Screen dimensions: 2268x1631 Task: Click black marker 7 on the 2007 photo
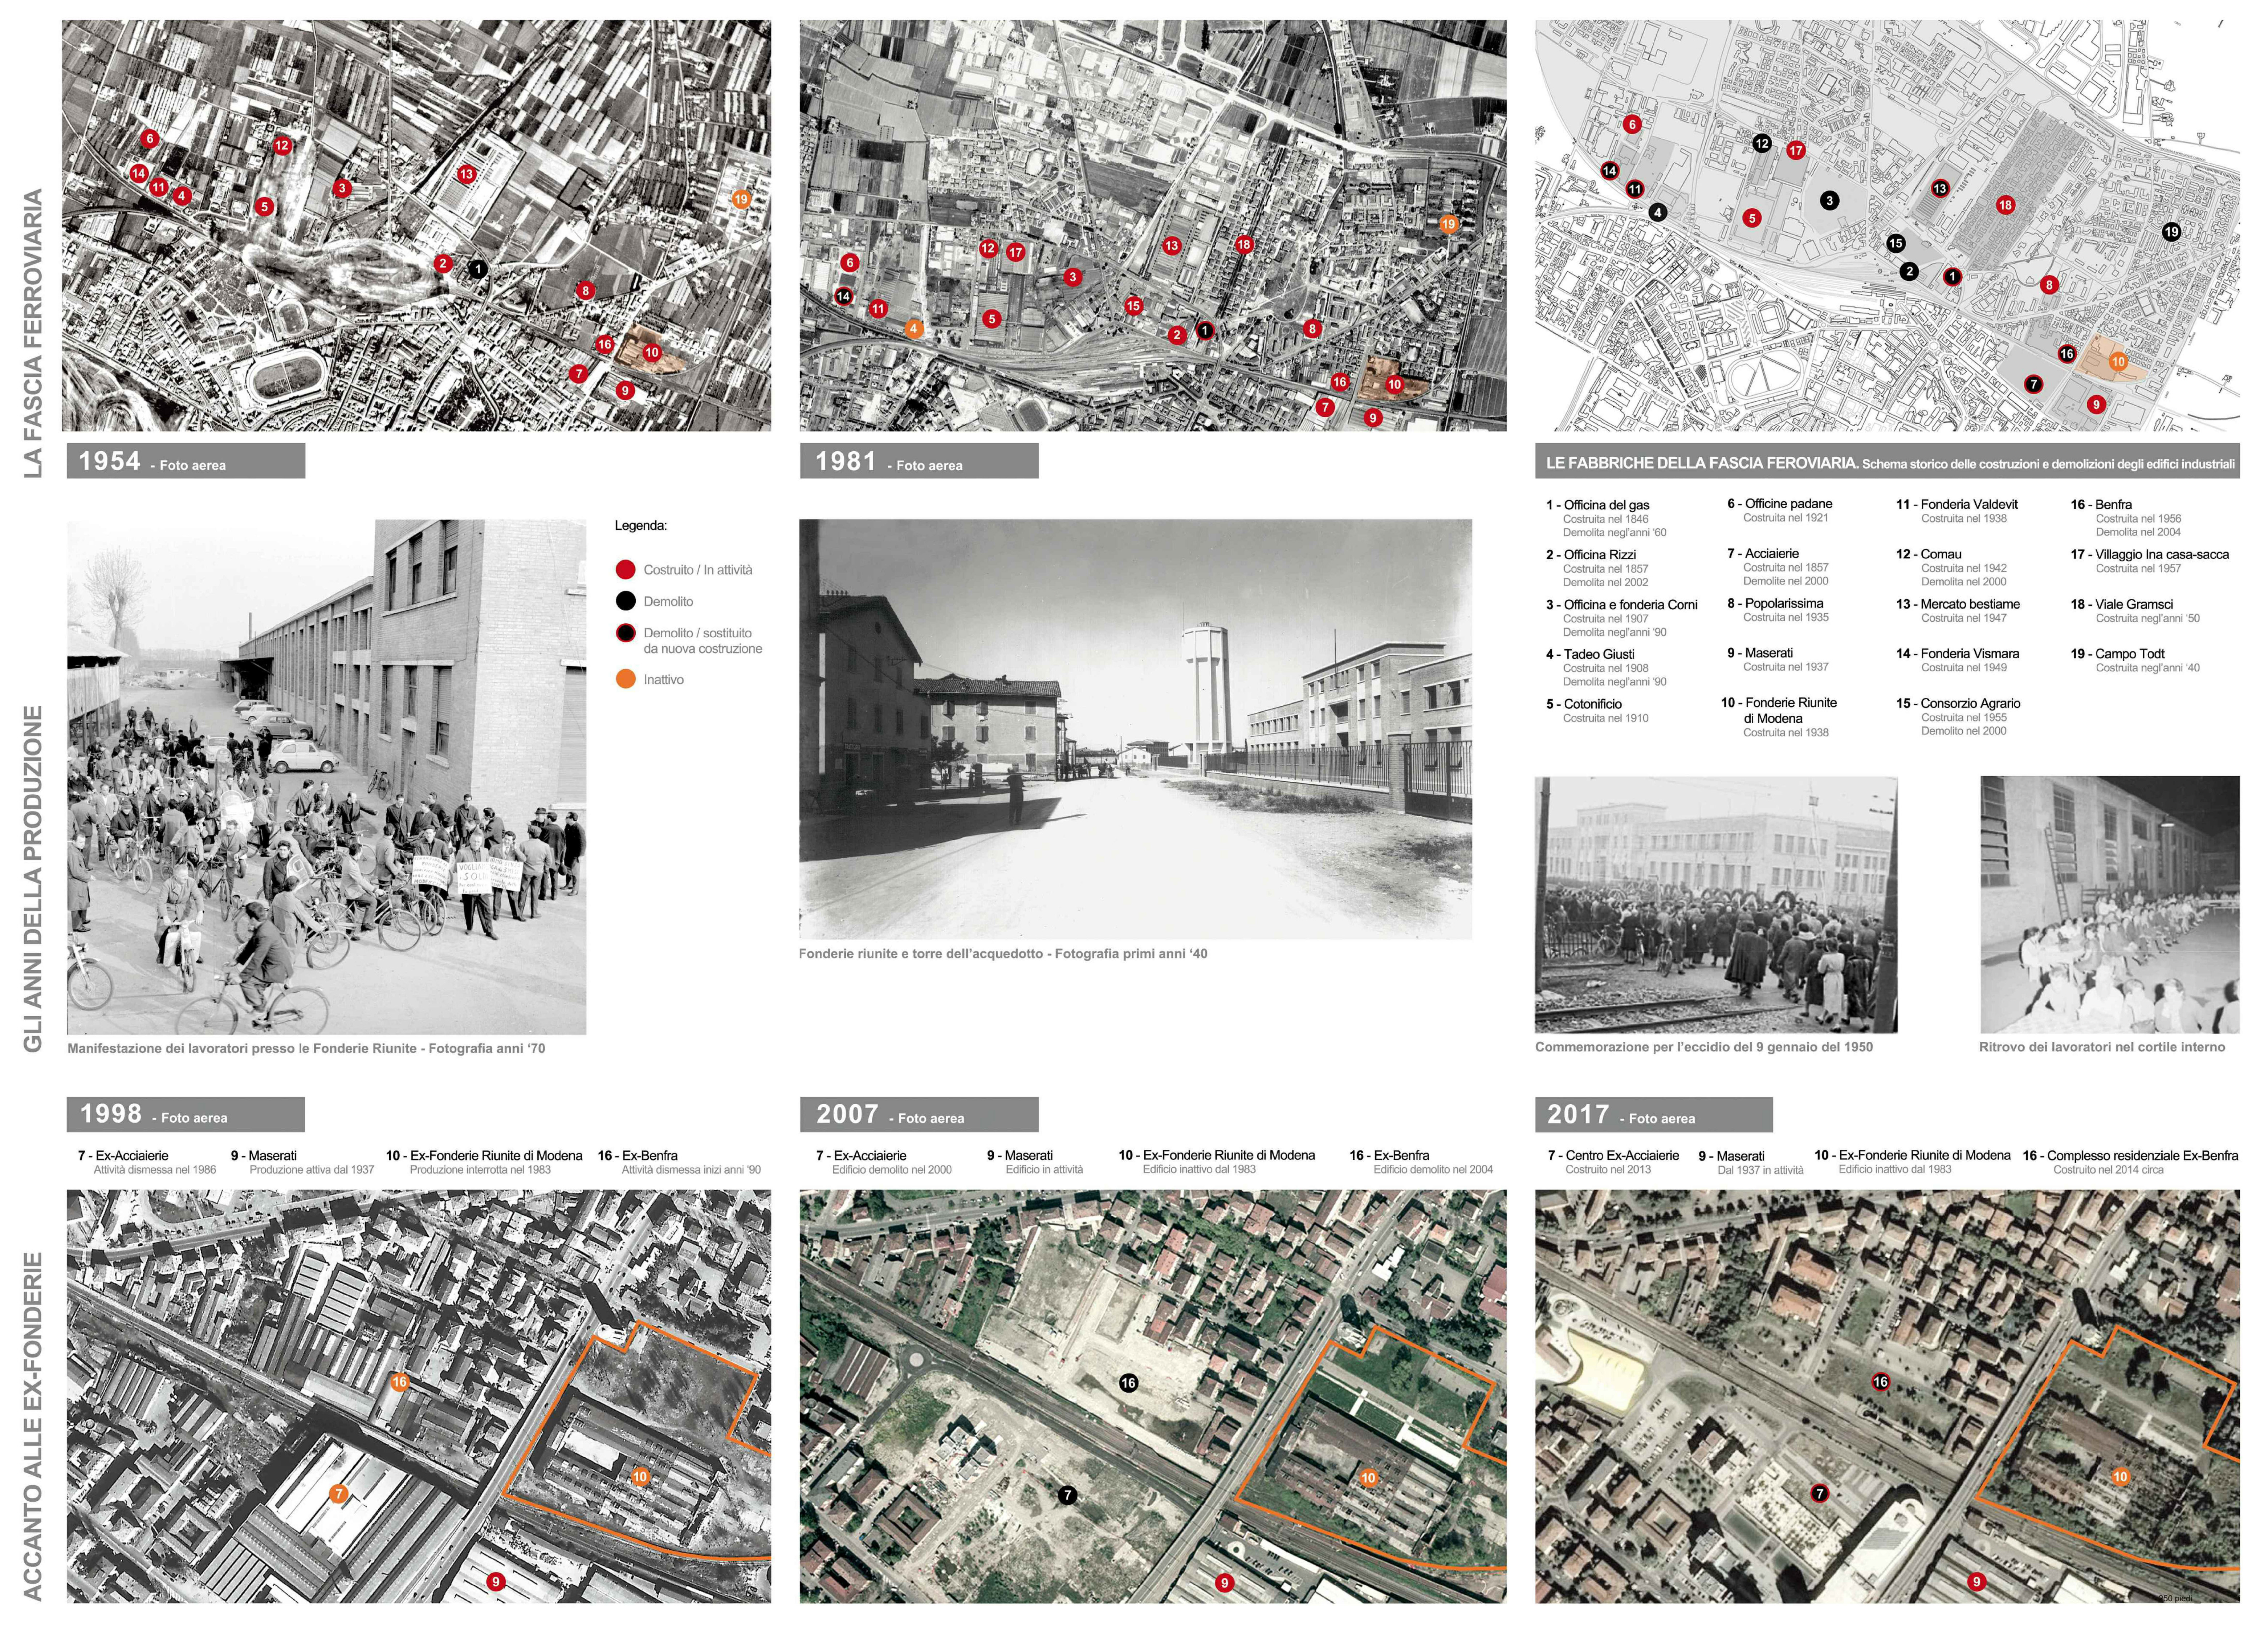coord(1068,1495)
